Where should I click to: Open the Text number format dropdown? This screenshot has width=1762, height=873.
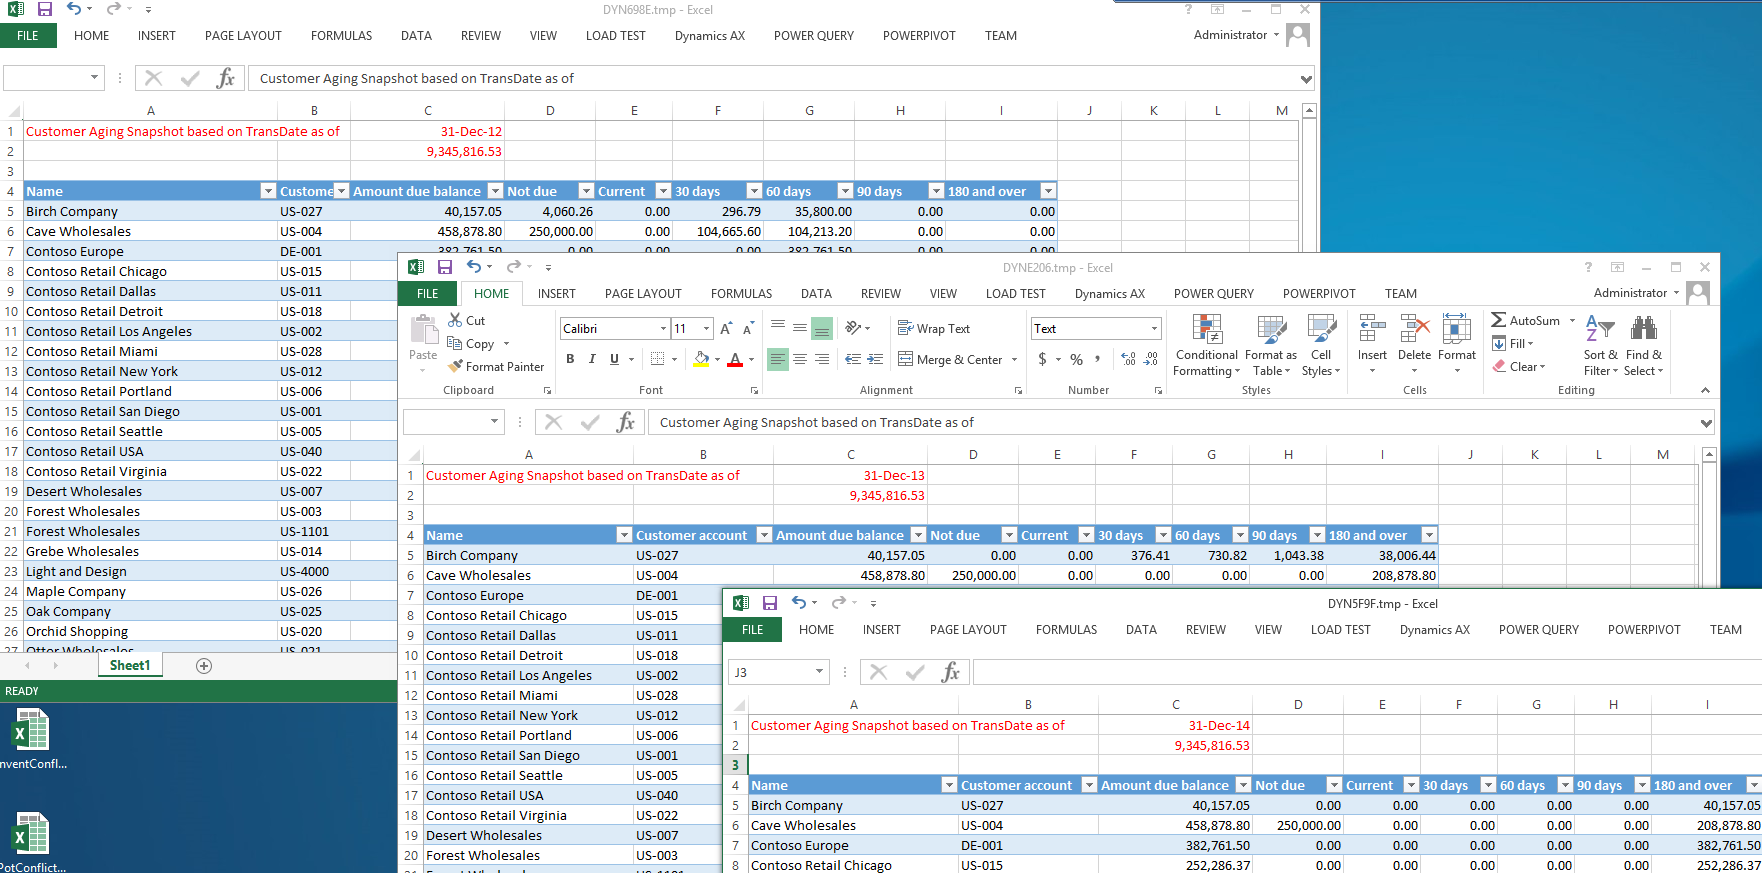pyautogui.click(x=1154, y=329)
